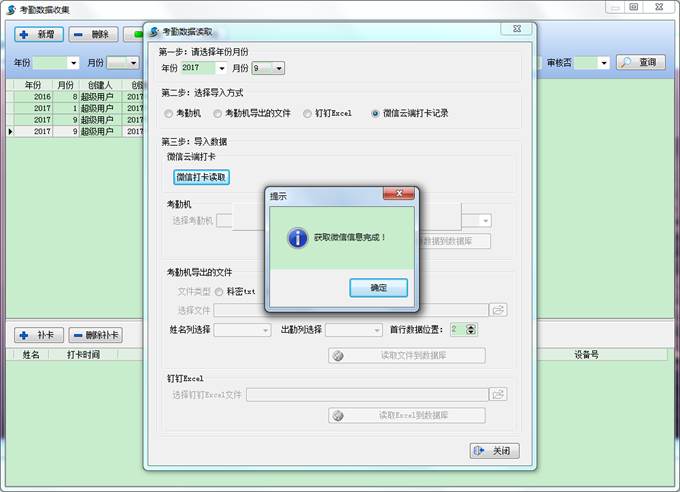This screenshot has width=680, height=492.
Task: Expand the 月份 dropdown showing 9
Action: (278, 69)
